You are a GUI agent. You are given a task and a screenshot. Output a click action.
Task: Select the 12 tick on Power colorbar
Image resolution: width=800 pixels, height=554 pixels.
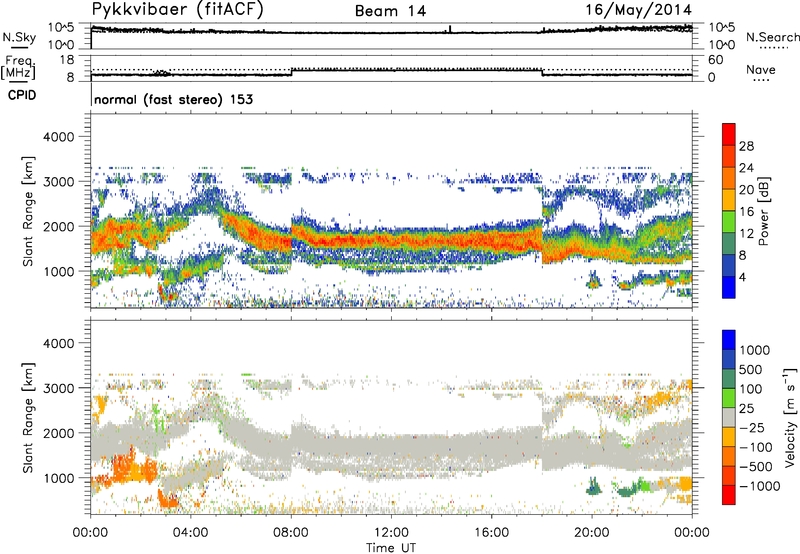pyautogui.click(x=746, y=234)
